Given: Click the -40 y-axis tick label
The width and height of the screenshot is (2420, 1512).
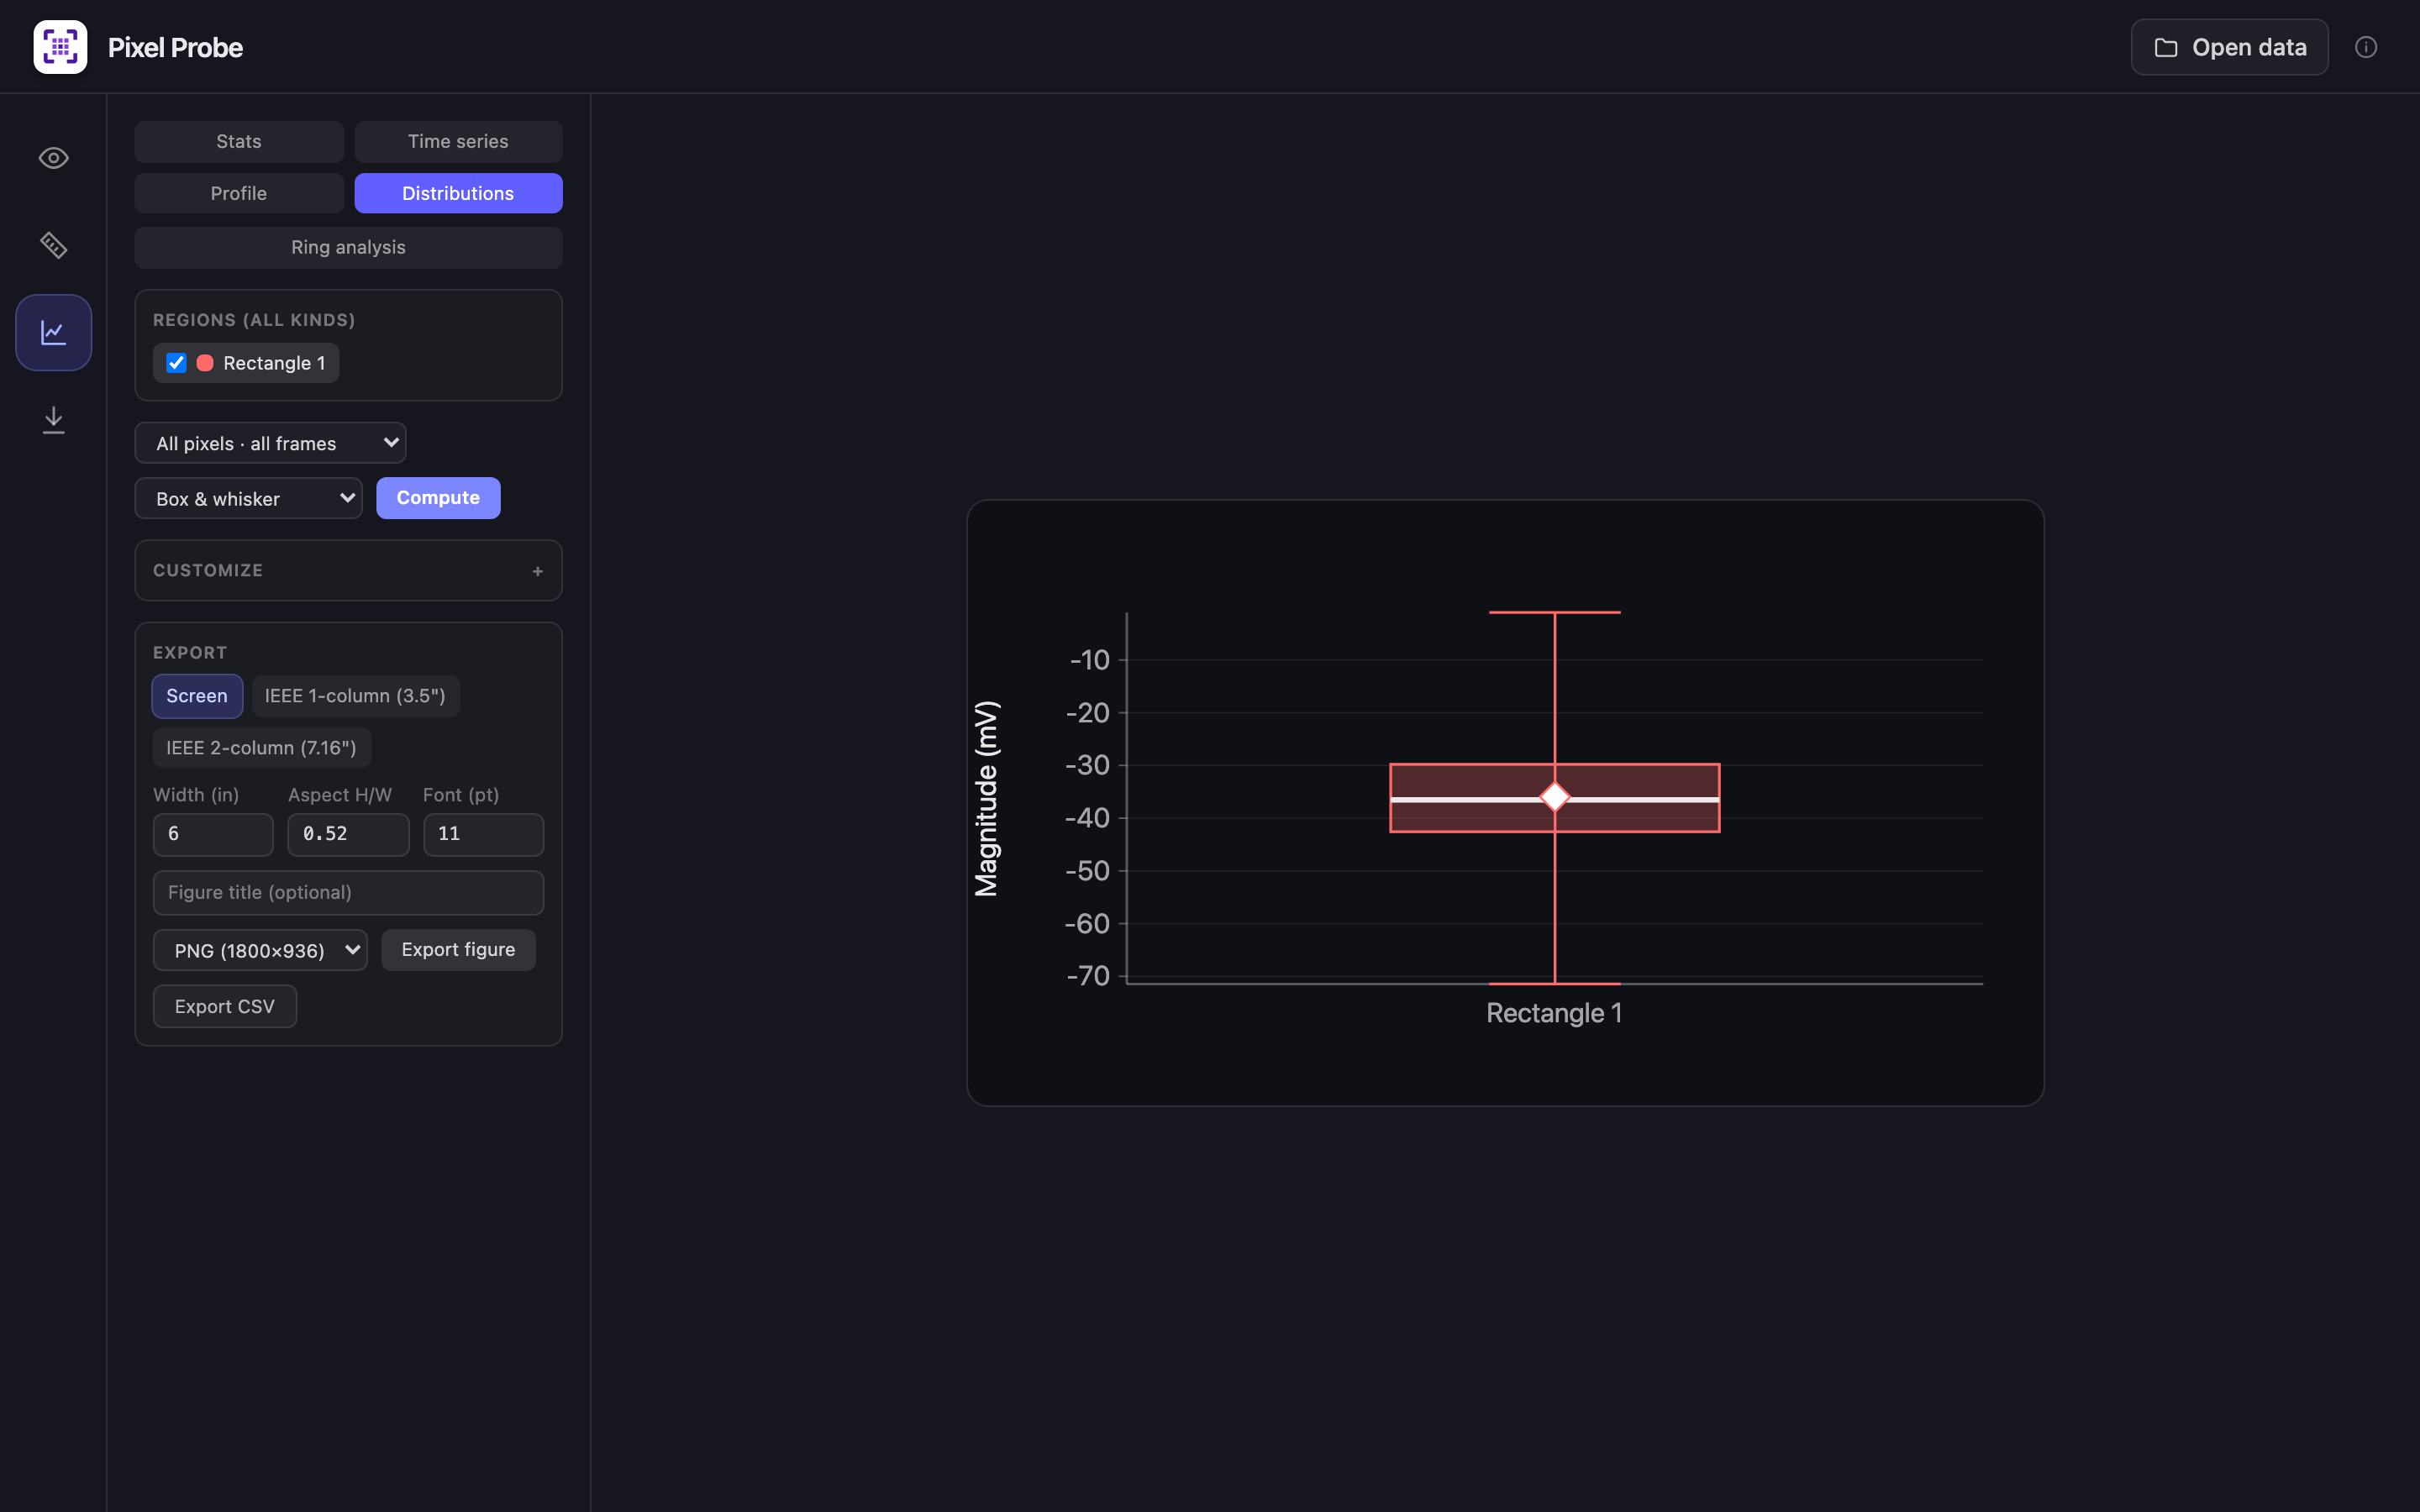Looking at the screenshot, I should pyautogui.click(x=1087, y=818).
